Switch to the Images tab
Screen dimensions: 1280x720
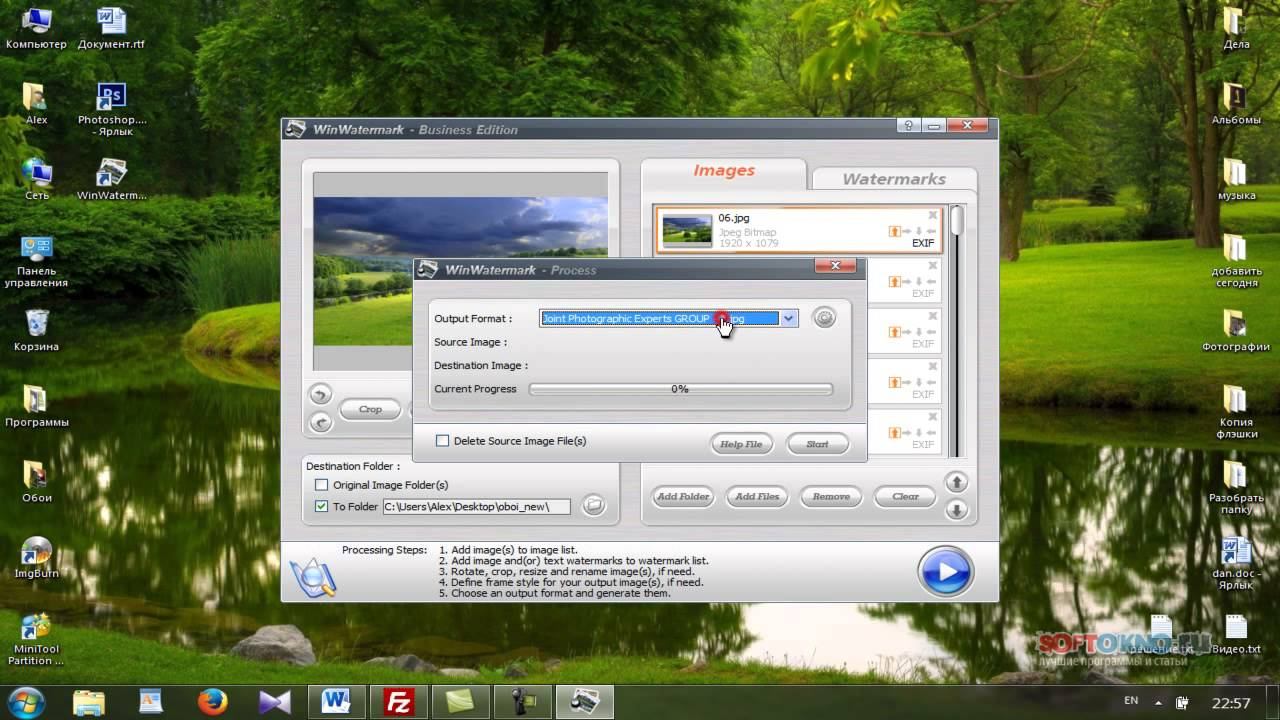(x=724, y=171)
